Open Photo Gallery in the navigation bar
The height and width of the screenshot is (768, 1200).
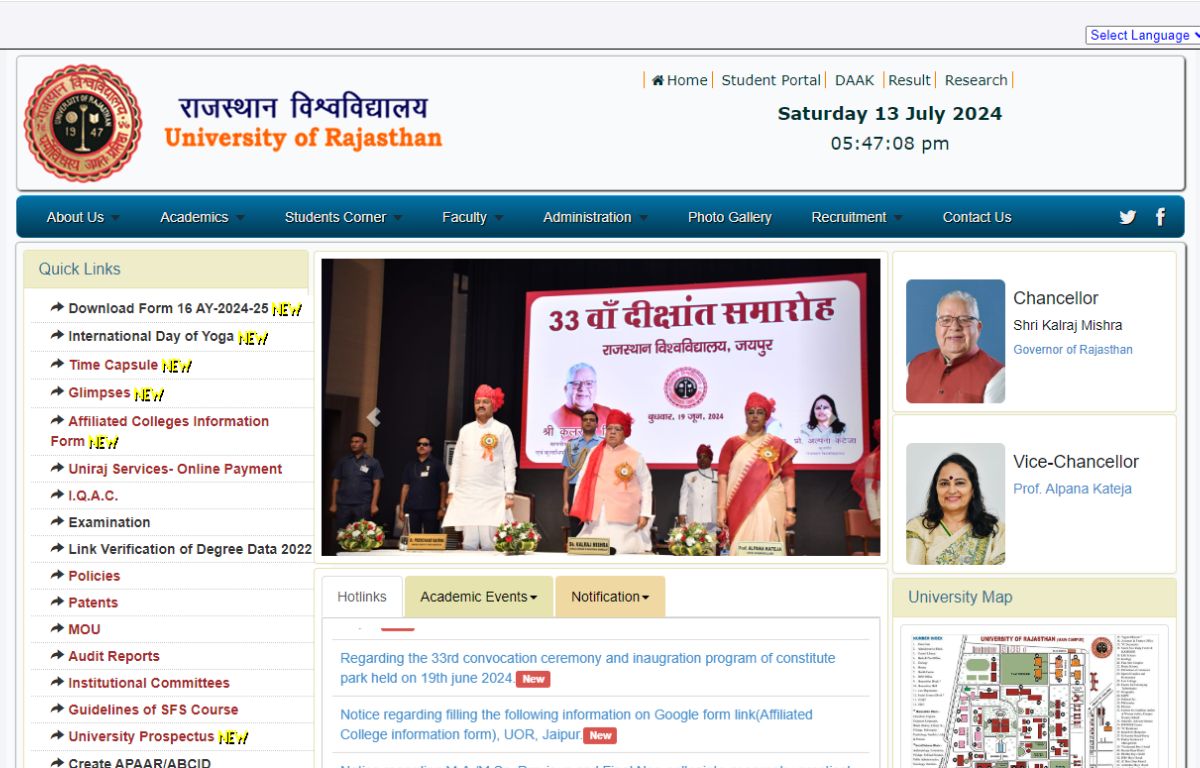click(x=730, y=217)
